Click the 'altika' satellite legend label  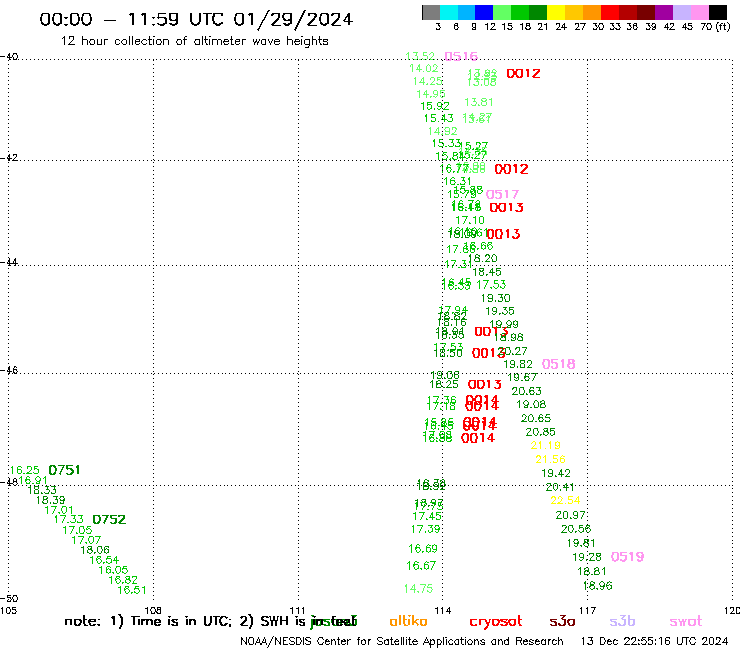[408, 621]
